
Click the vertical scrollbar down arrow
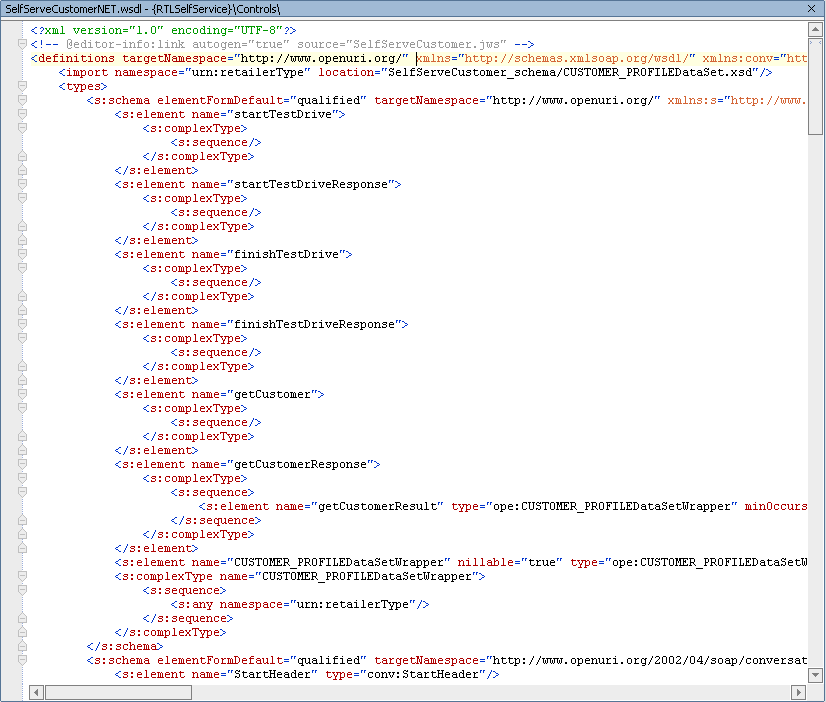pyautogui.click(x=815, y=675)
